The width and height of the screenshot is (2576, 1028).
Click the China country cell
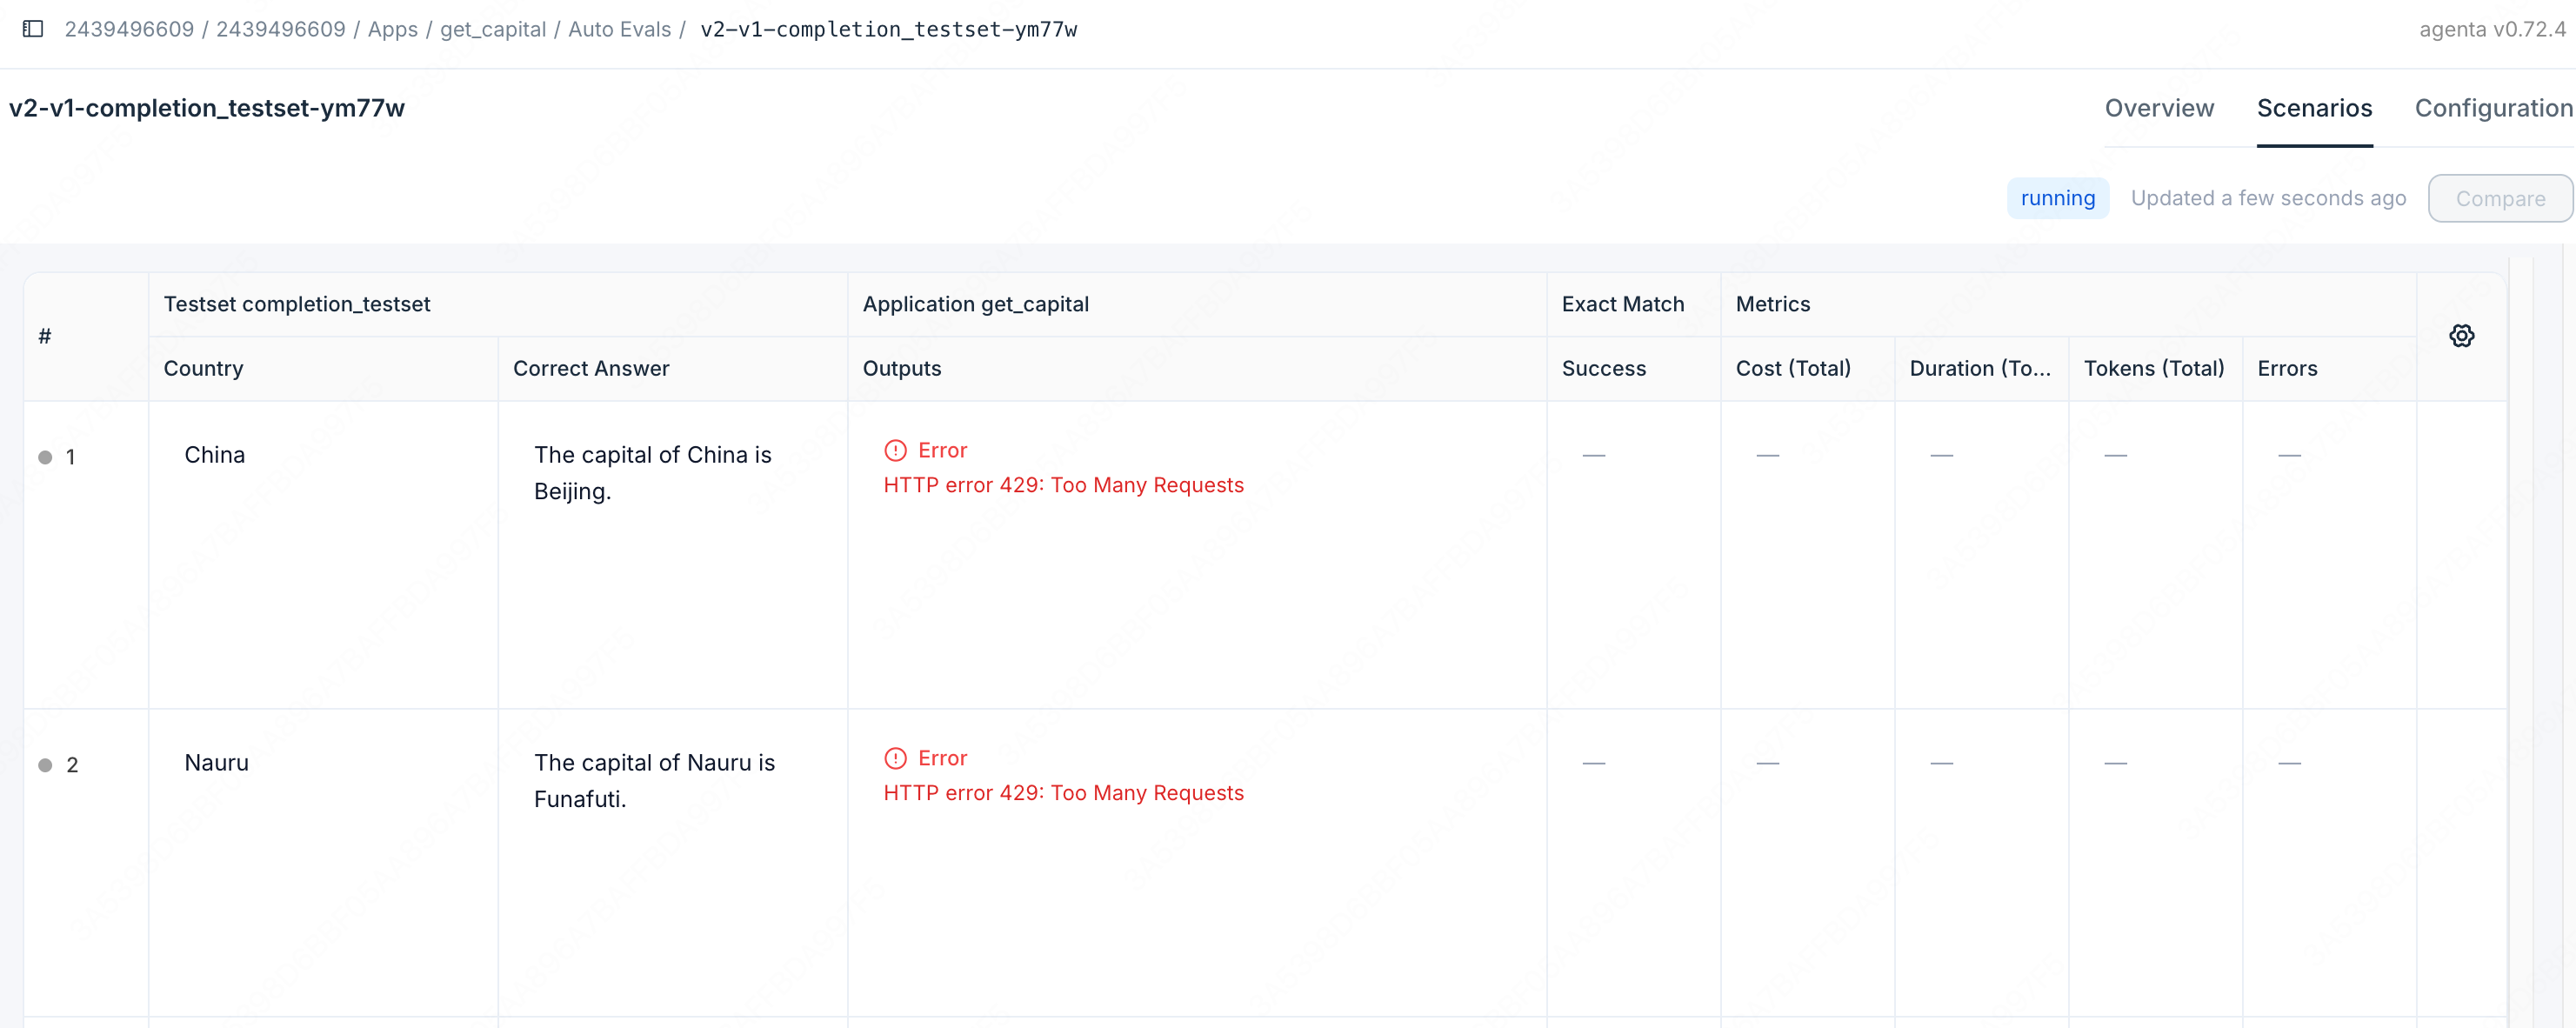pyautogui.click(x=214, y=455)
